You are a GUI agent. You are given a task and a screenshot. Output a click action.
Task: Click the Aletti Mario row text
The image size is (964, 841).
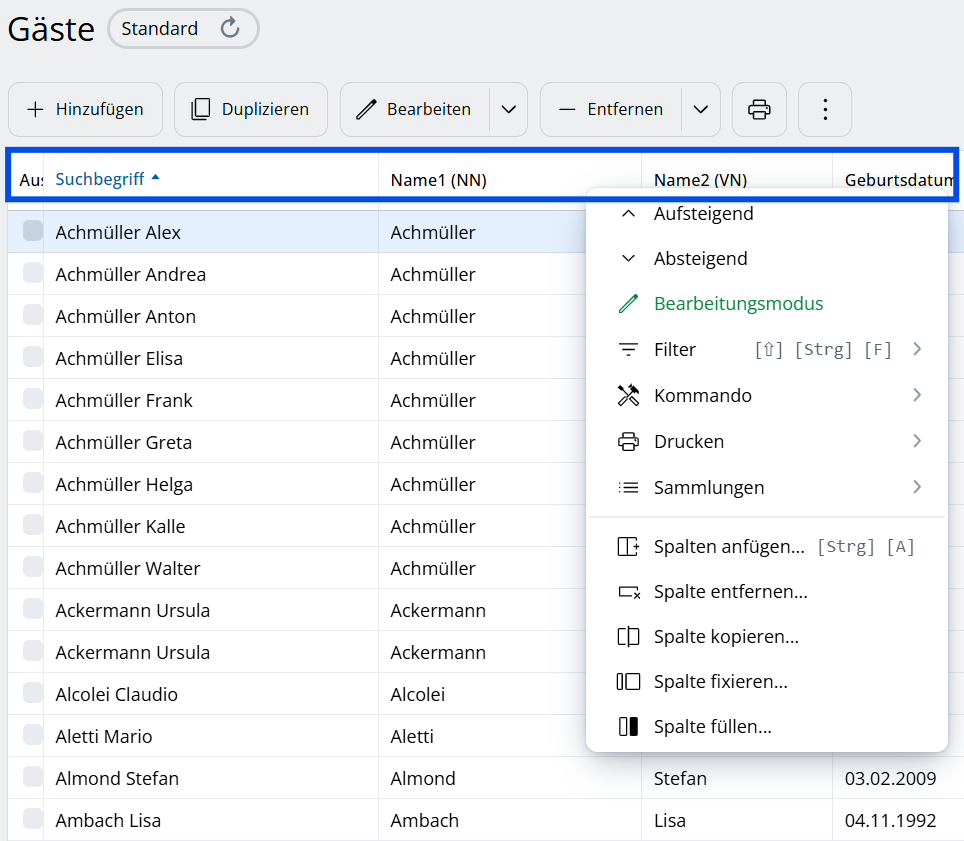[103, 736]
